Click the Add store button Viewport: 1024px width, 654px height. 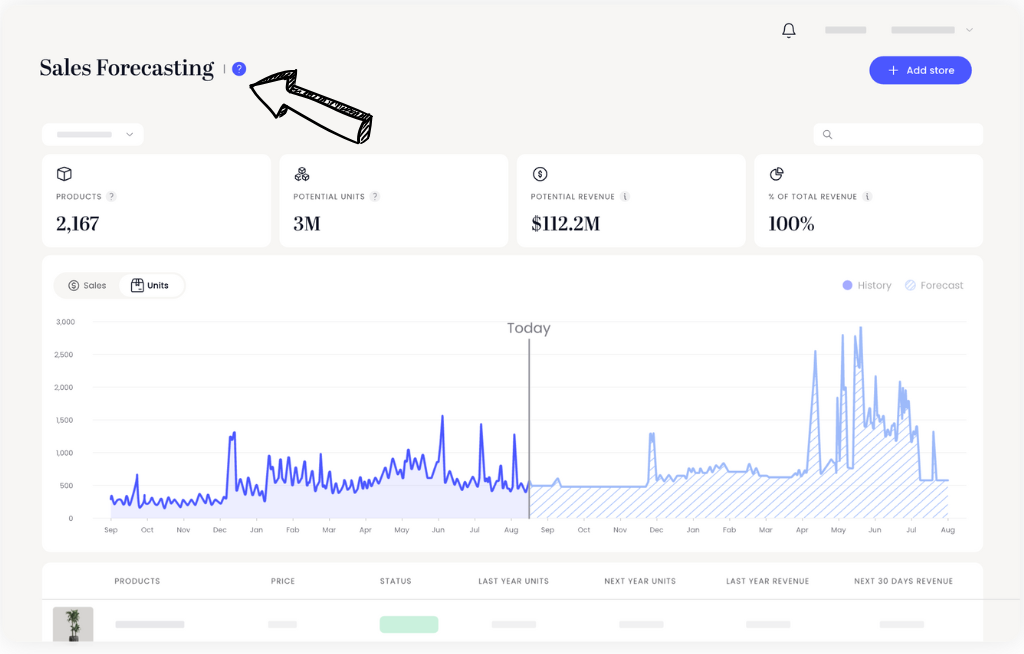click(920, 70)
